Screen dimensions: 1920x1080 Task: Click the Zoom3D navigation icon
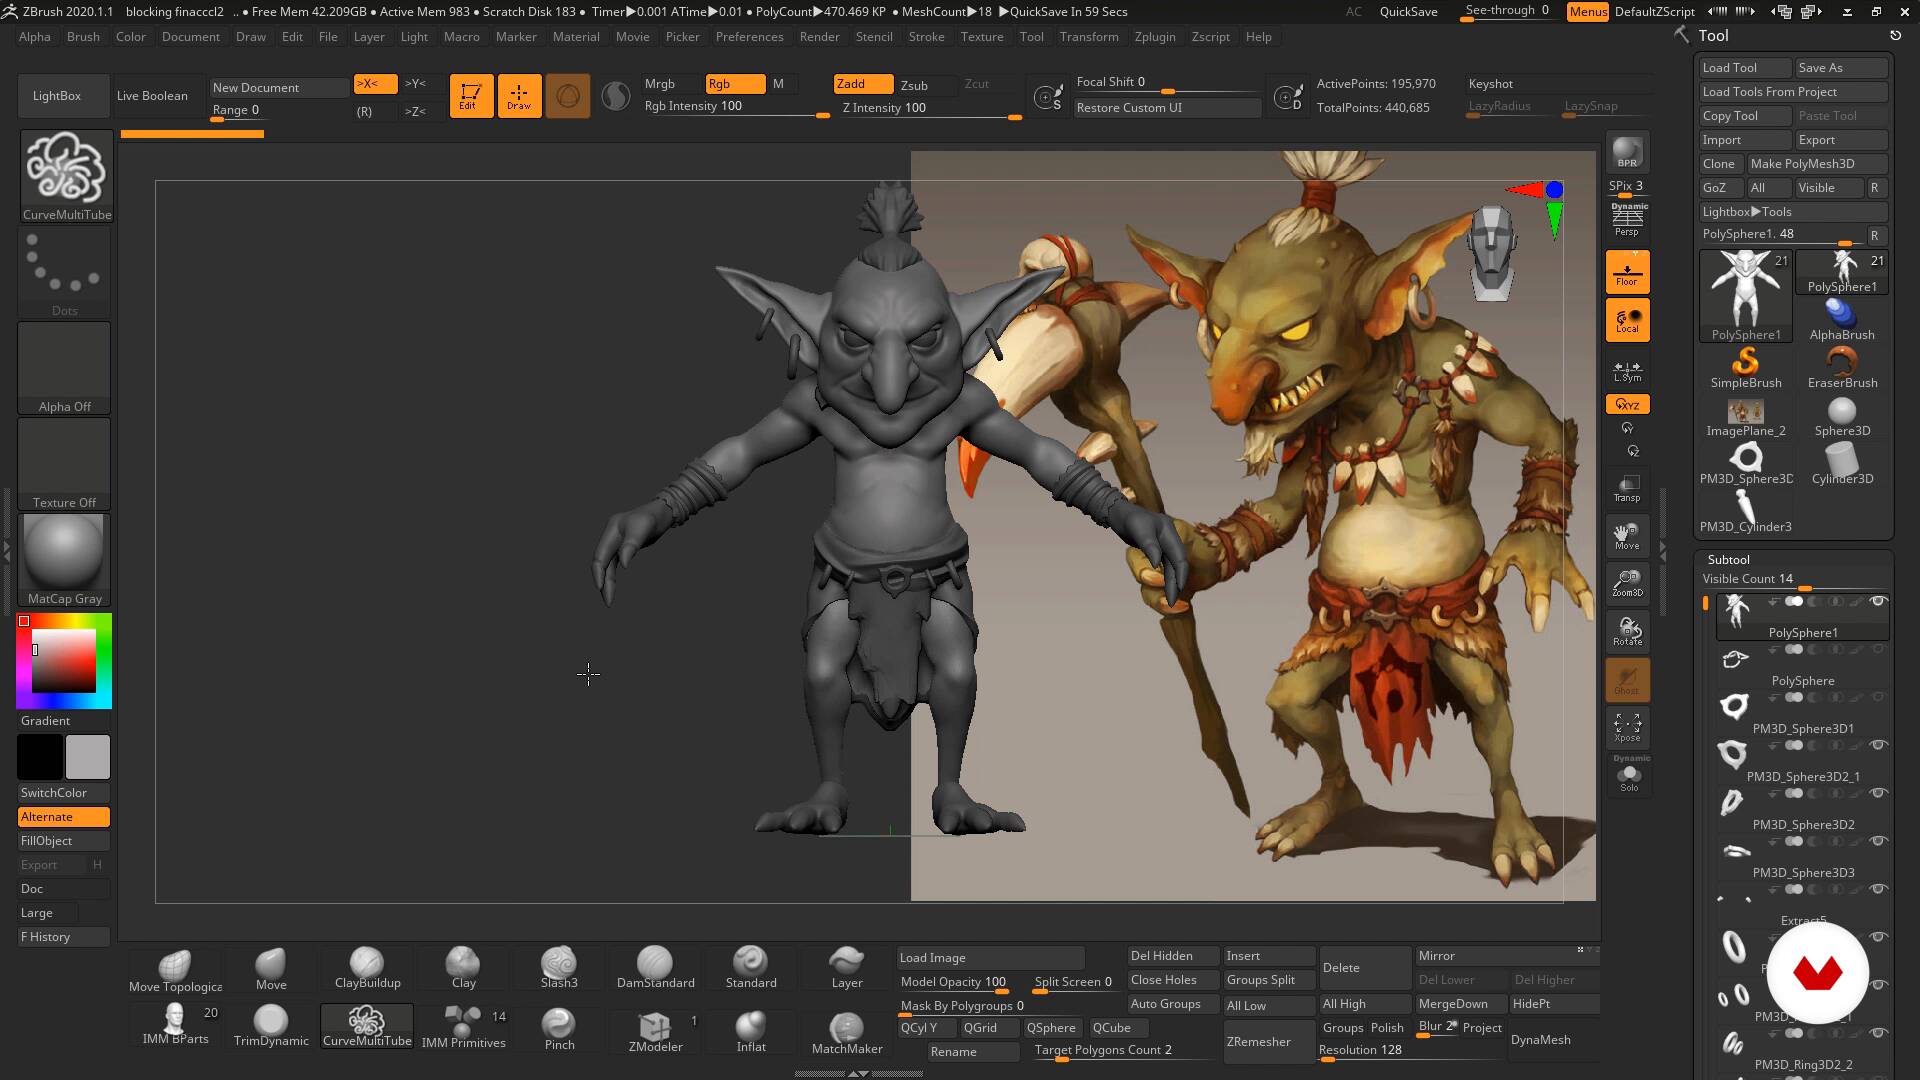[1627, 583]
